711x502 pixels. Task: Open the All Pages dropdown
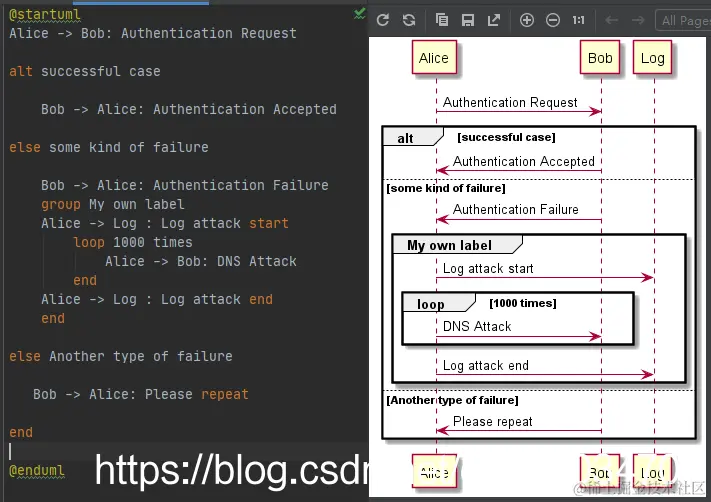(x=683, y=20)
